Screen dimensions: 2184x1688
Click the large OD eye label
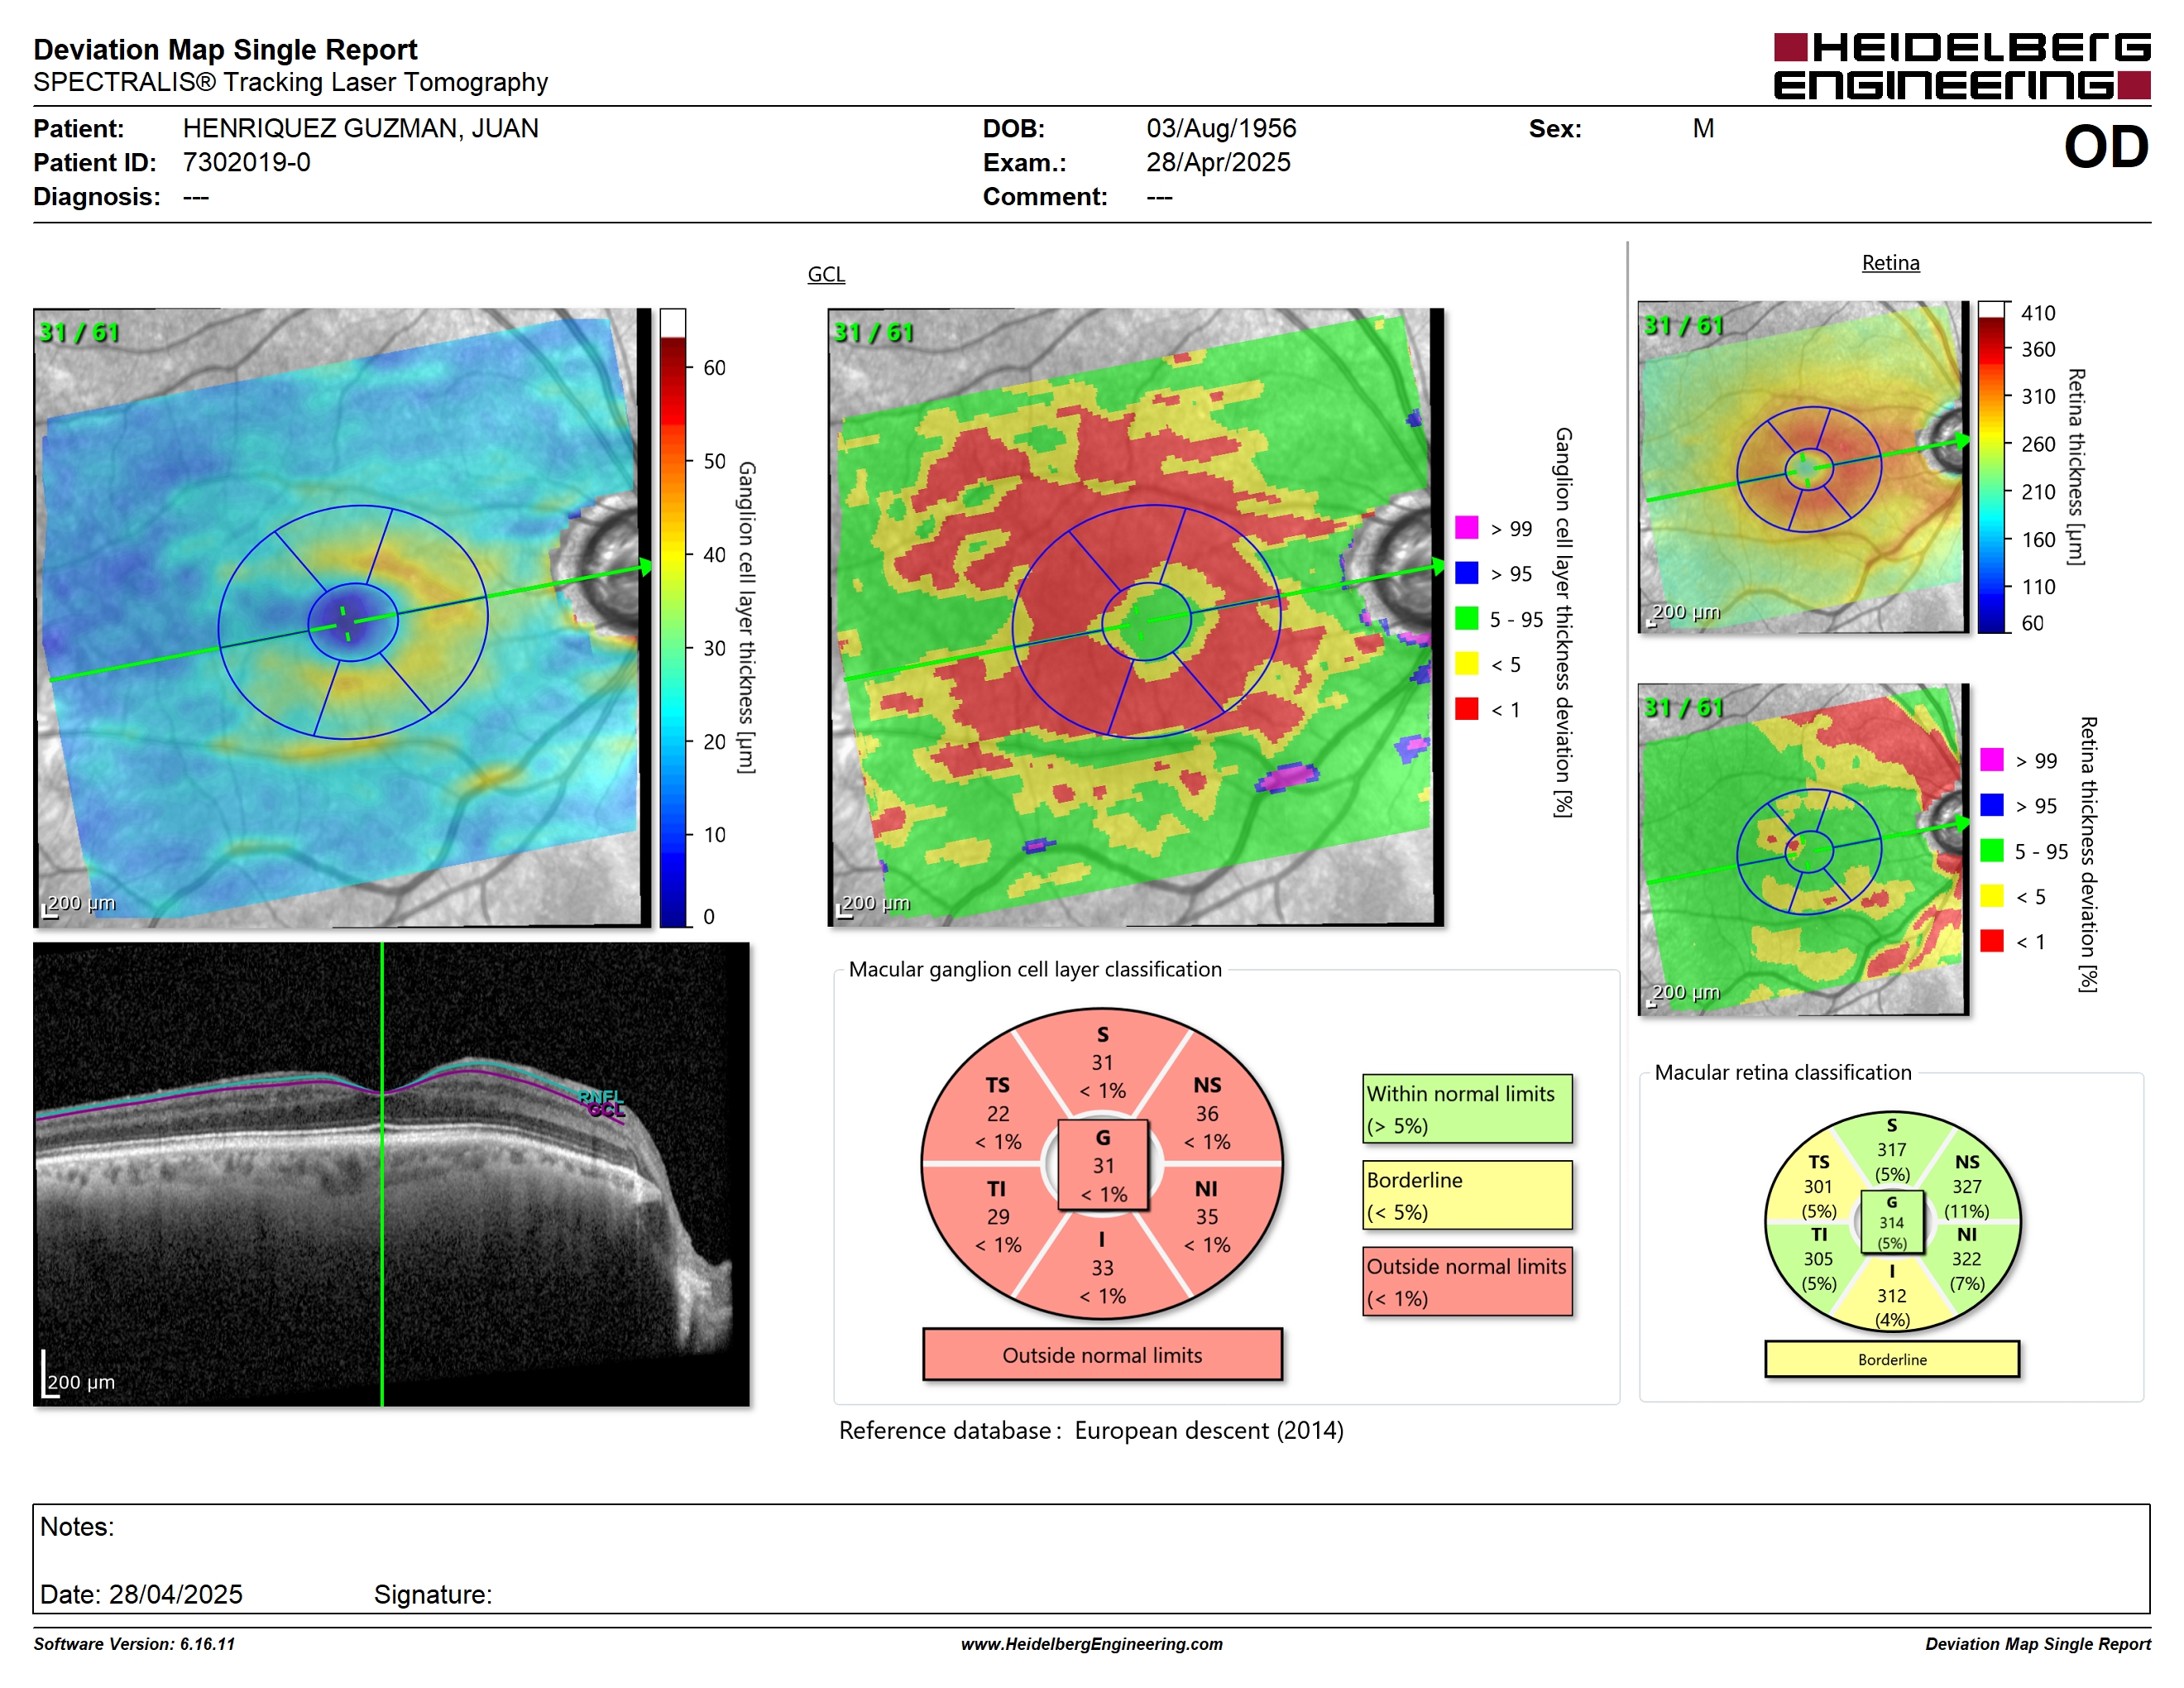point(2106,147)
